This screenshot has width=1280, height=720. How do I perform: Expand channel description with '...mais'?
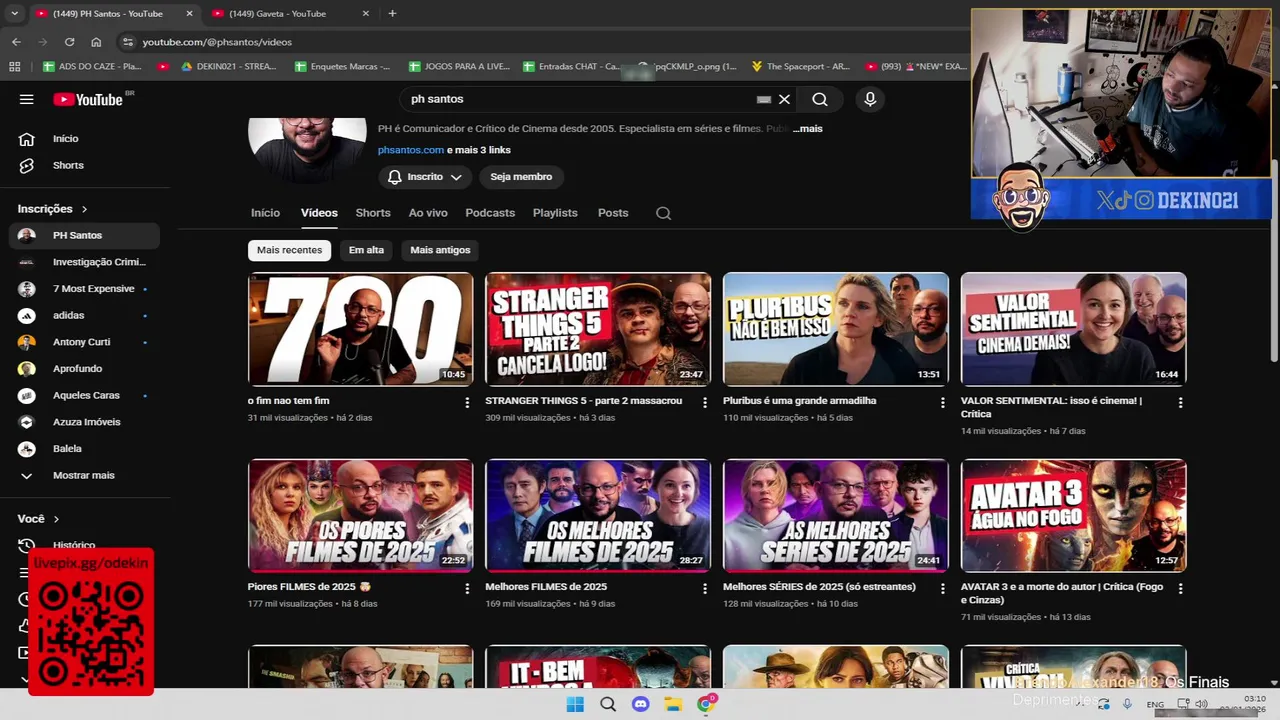tap(808, 129)
